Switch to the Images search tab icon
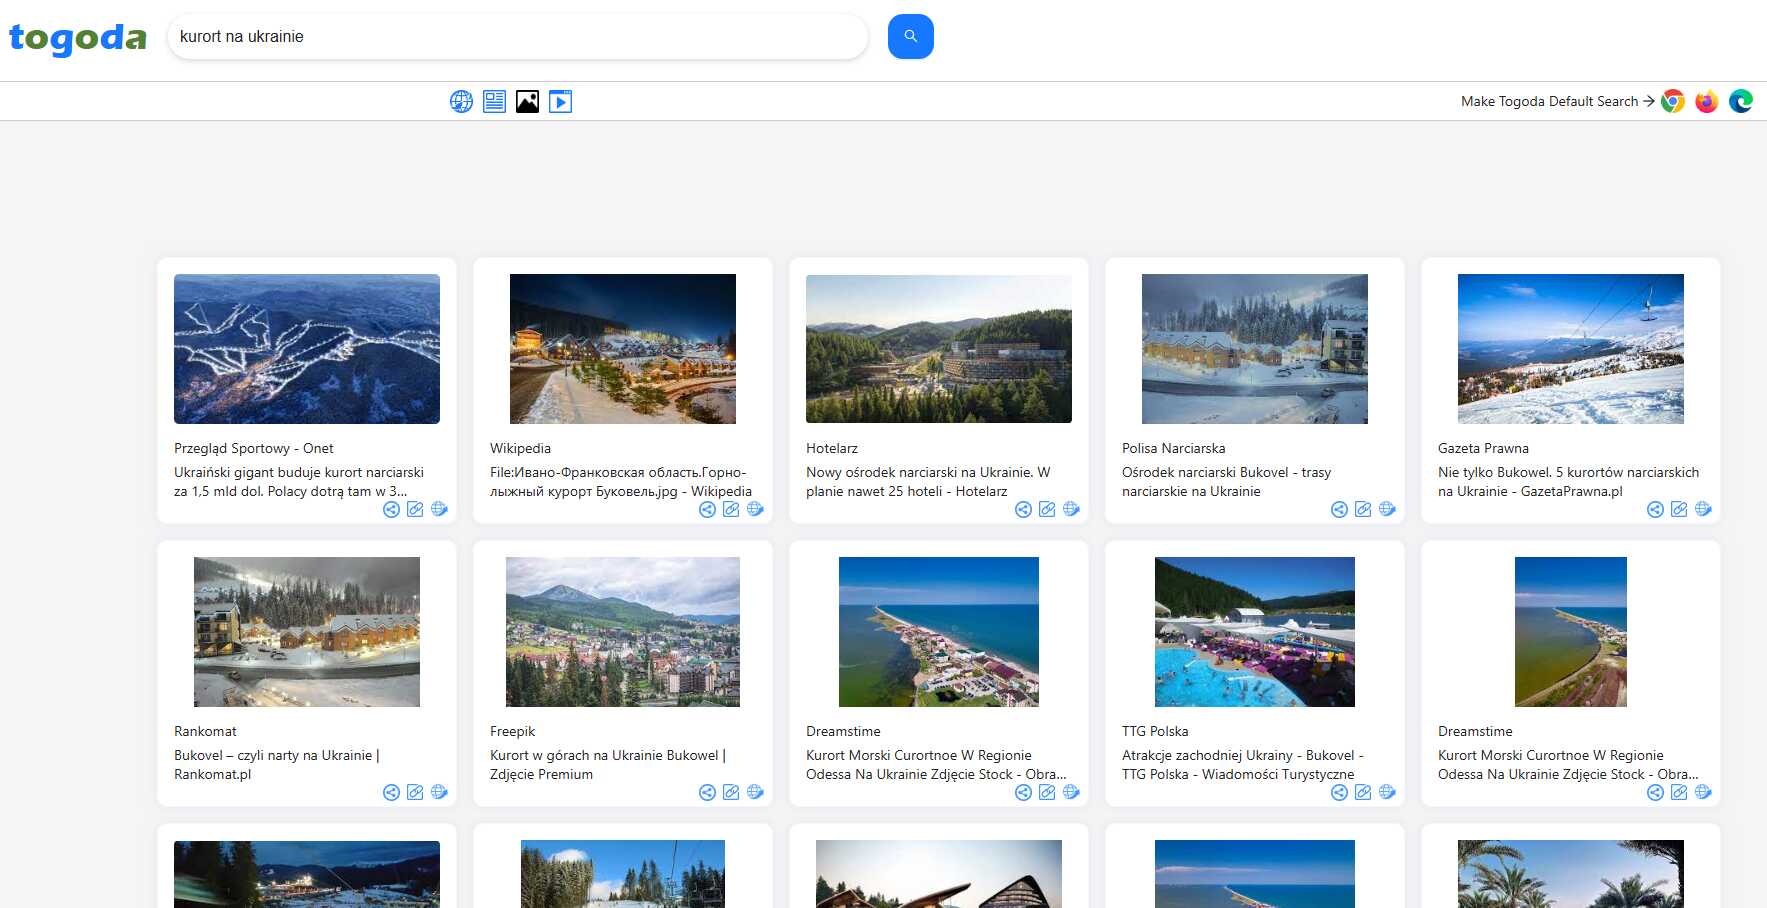Screen dimensions: 1767x908 (527, 101)
